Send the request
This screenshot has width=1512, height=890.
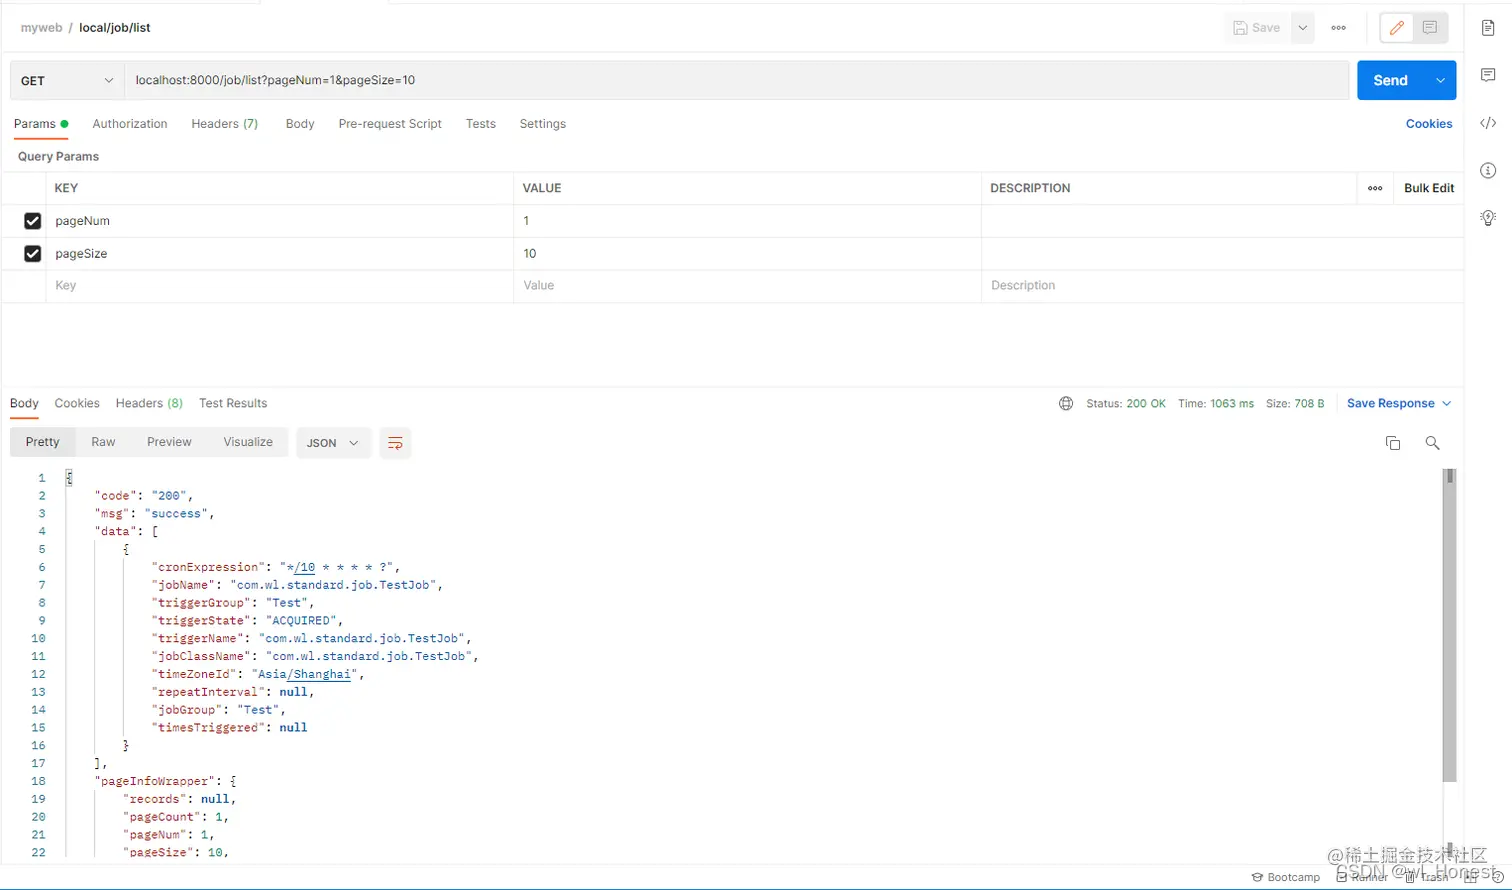[1390, 80]
